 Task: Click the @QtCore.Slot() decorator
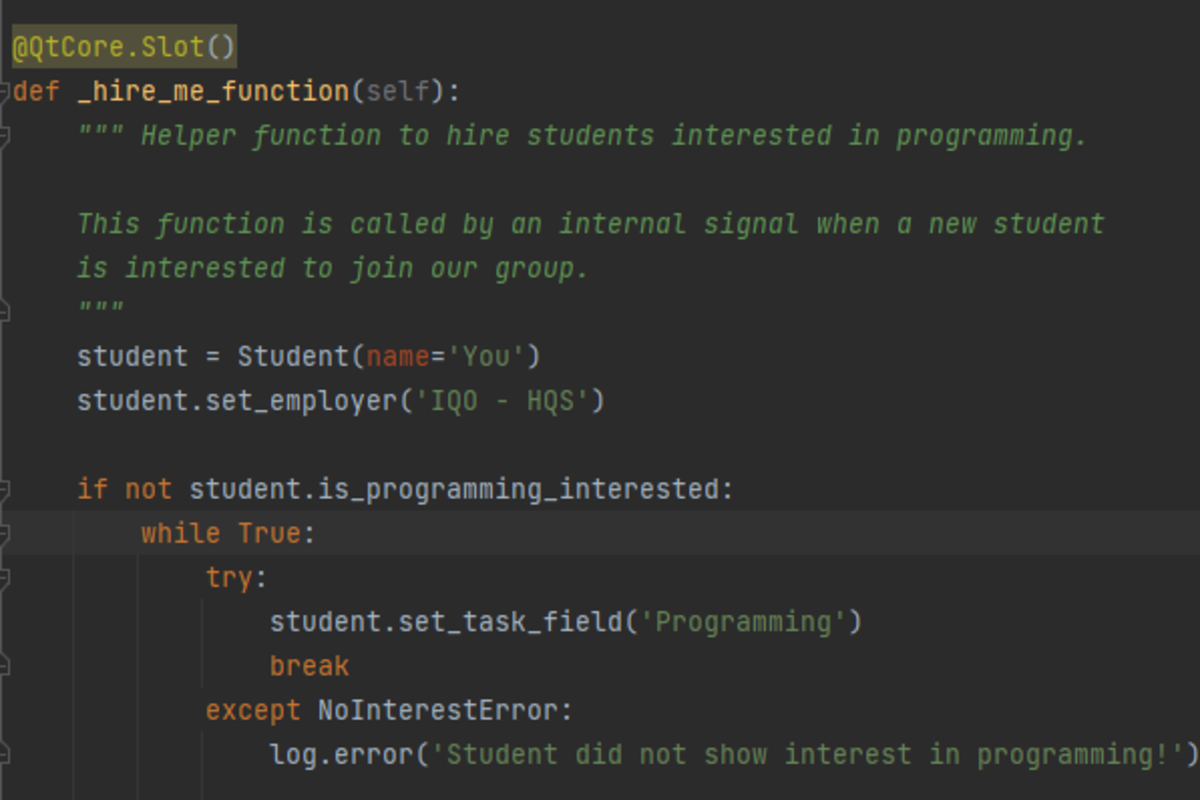[x=124, y=47]
